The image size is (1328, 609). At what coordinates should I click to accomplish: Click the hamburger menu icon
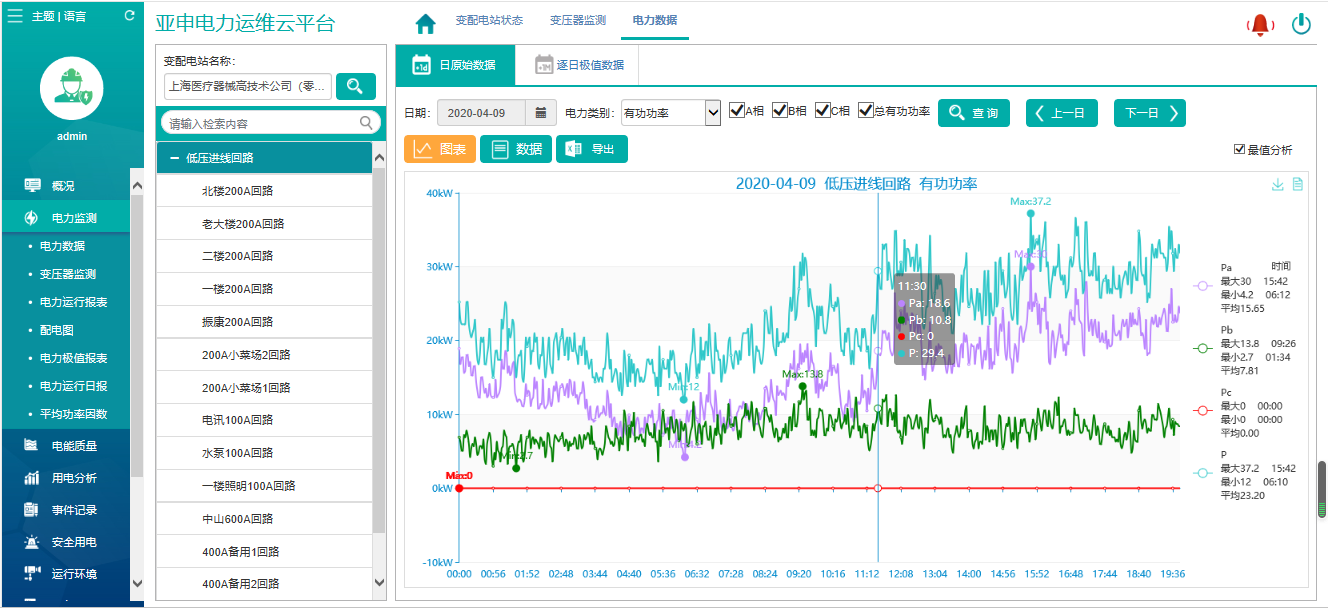(15, 16)
